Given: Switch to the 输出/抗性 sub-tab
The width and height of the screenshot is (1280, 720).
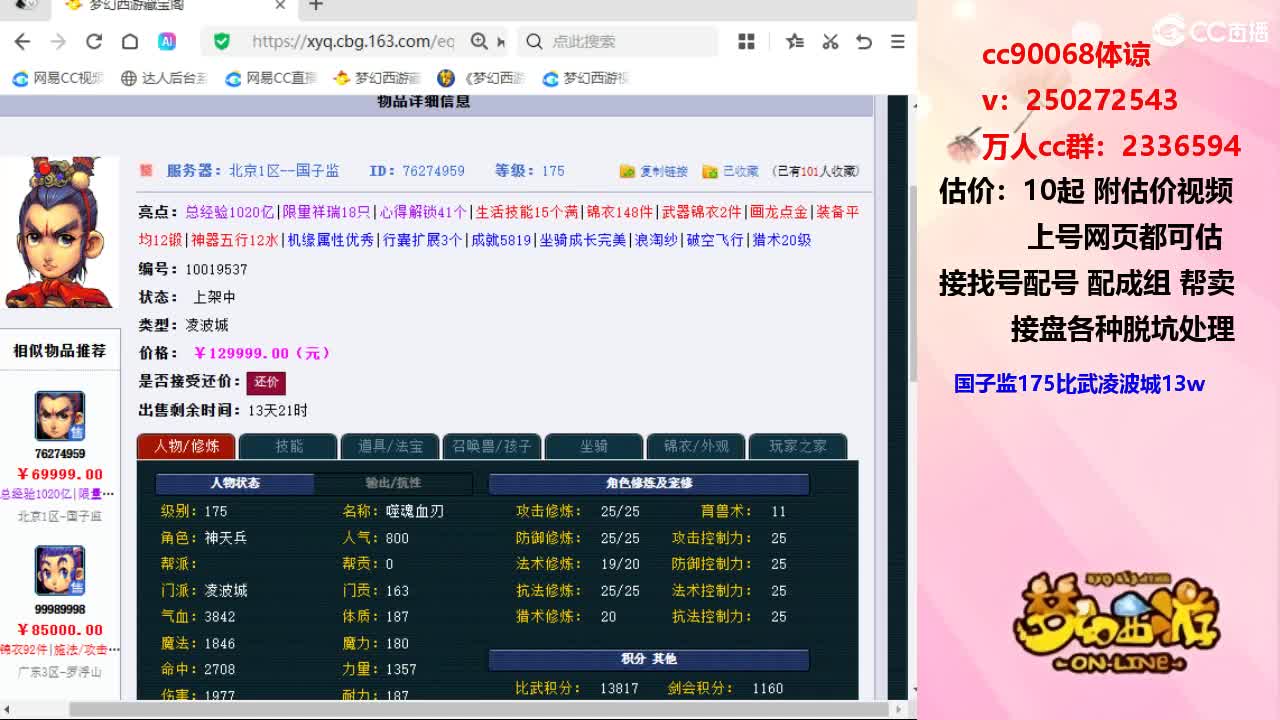Looking at the screenshot, I should point(393,483).
